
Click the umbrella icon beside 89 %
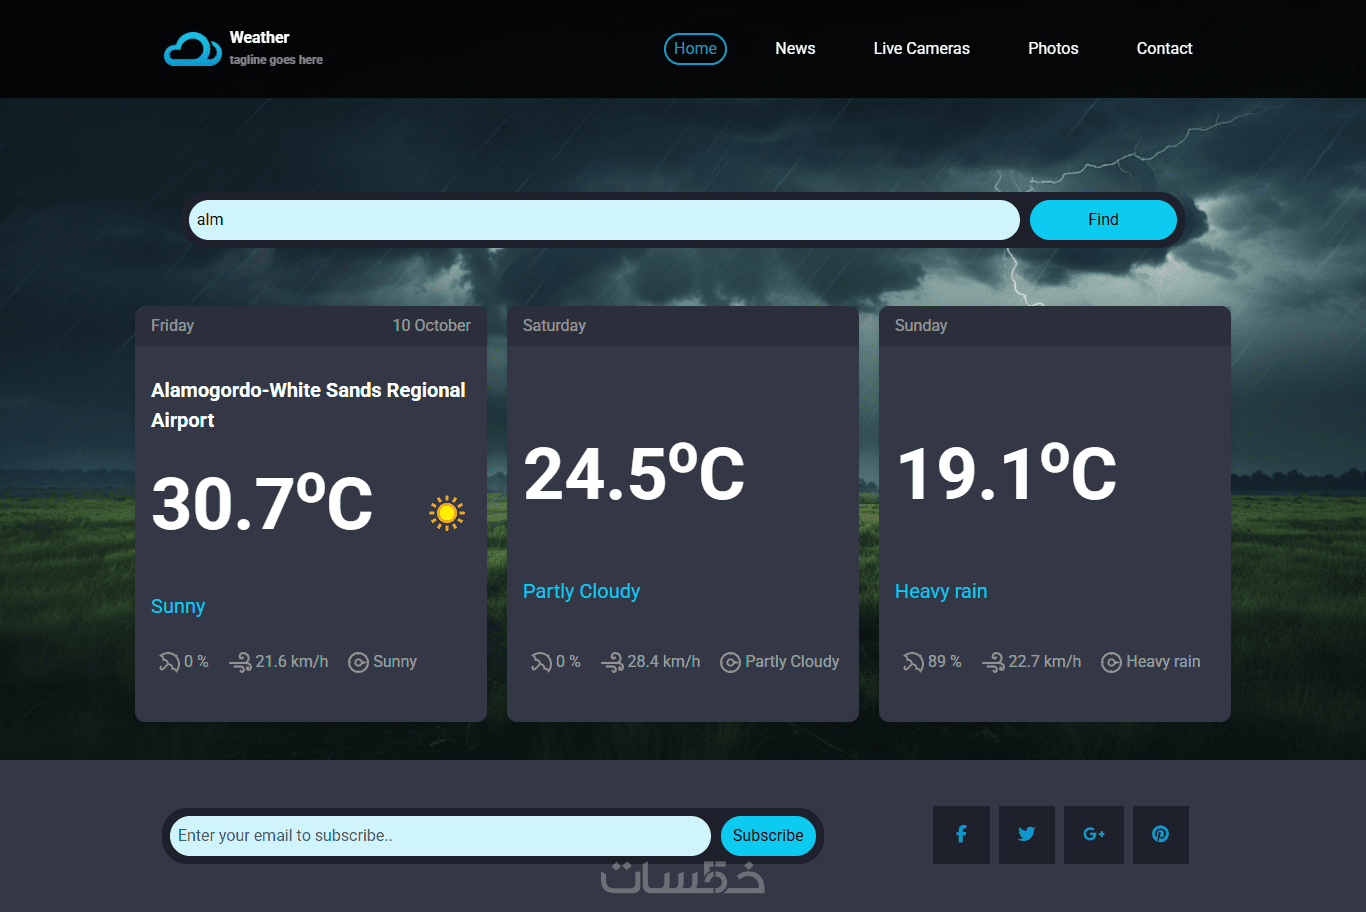[913, 662]
